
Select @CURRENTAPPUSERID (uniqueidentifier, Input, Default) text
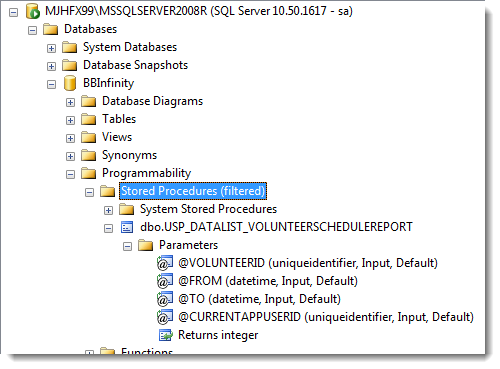(x=326, y=317)
